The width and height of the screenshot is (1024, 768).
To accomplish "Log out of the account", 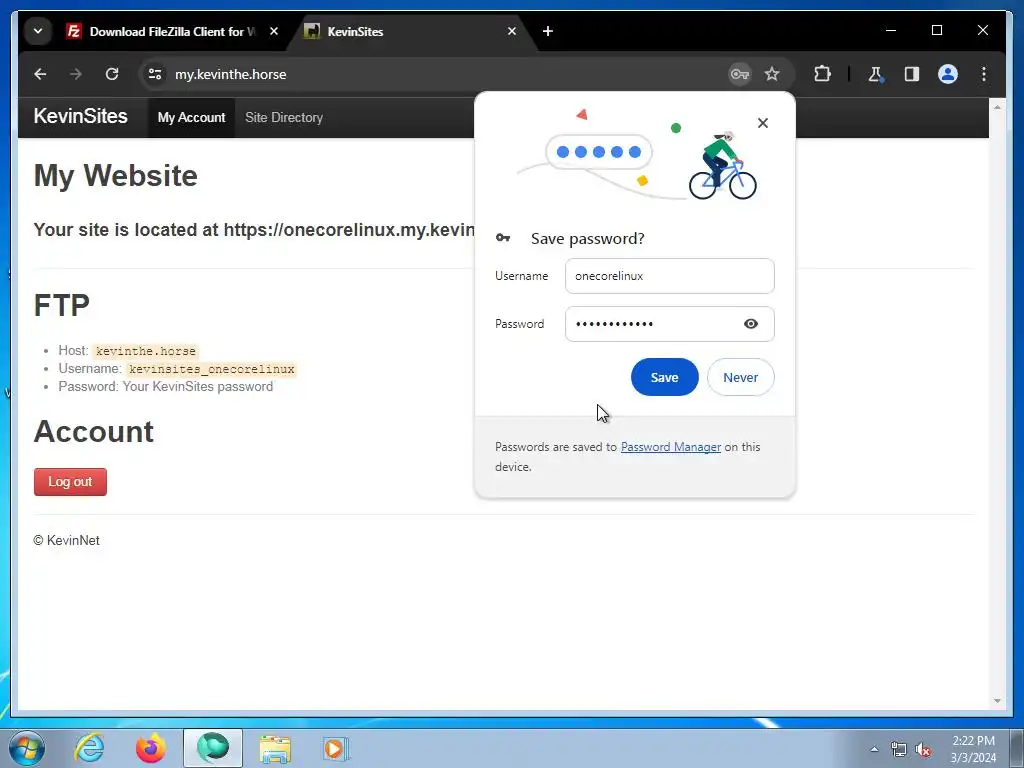I will click(x=70, y=482).
